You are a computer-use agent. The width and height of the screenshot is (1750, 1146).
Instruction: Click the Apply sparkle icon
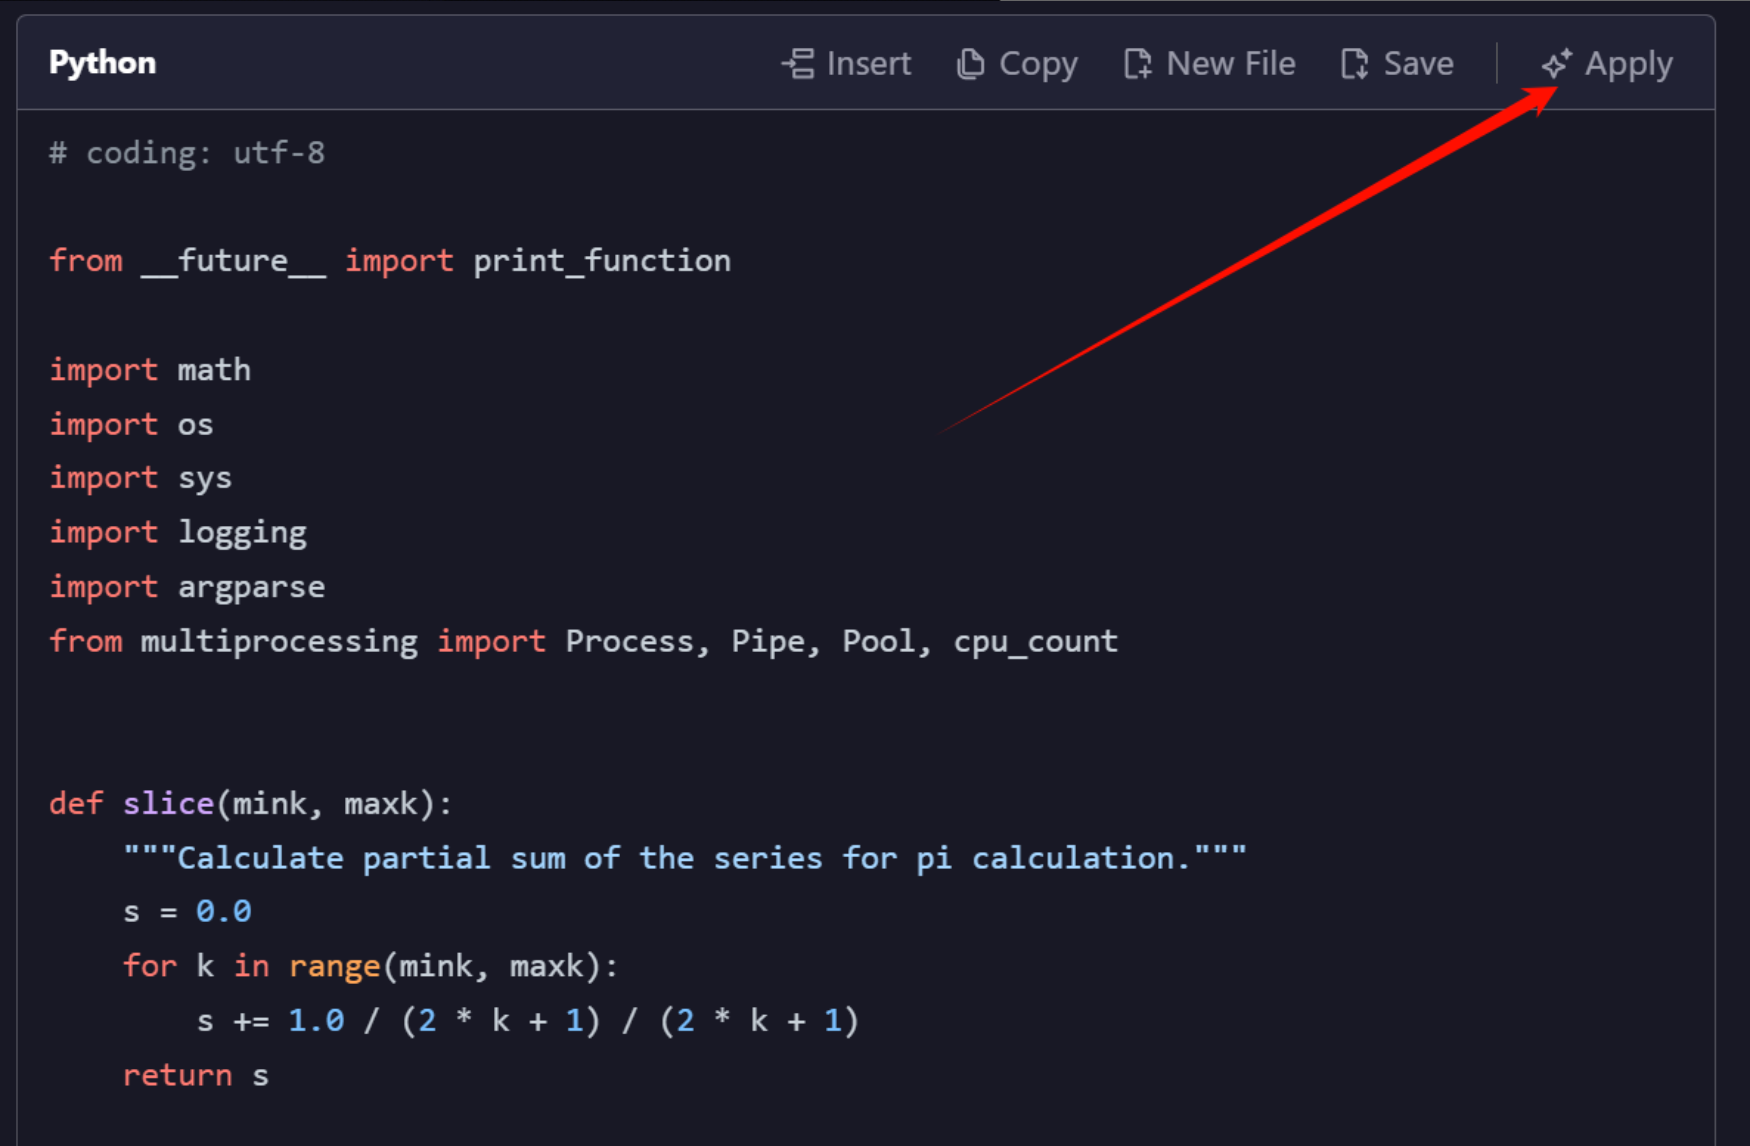click(1556, 64)
